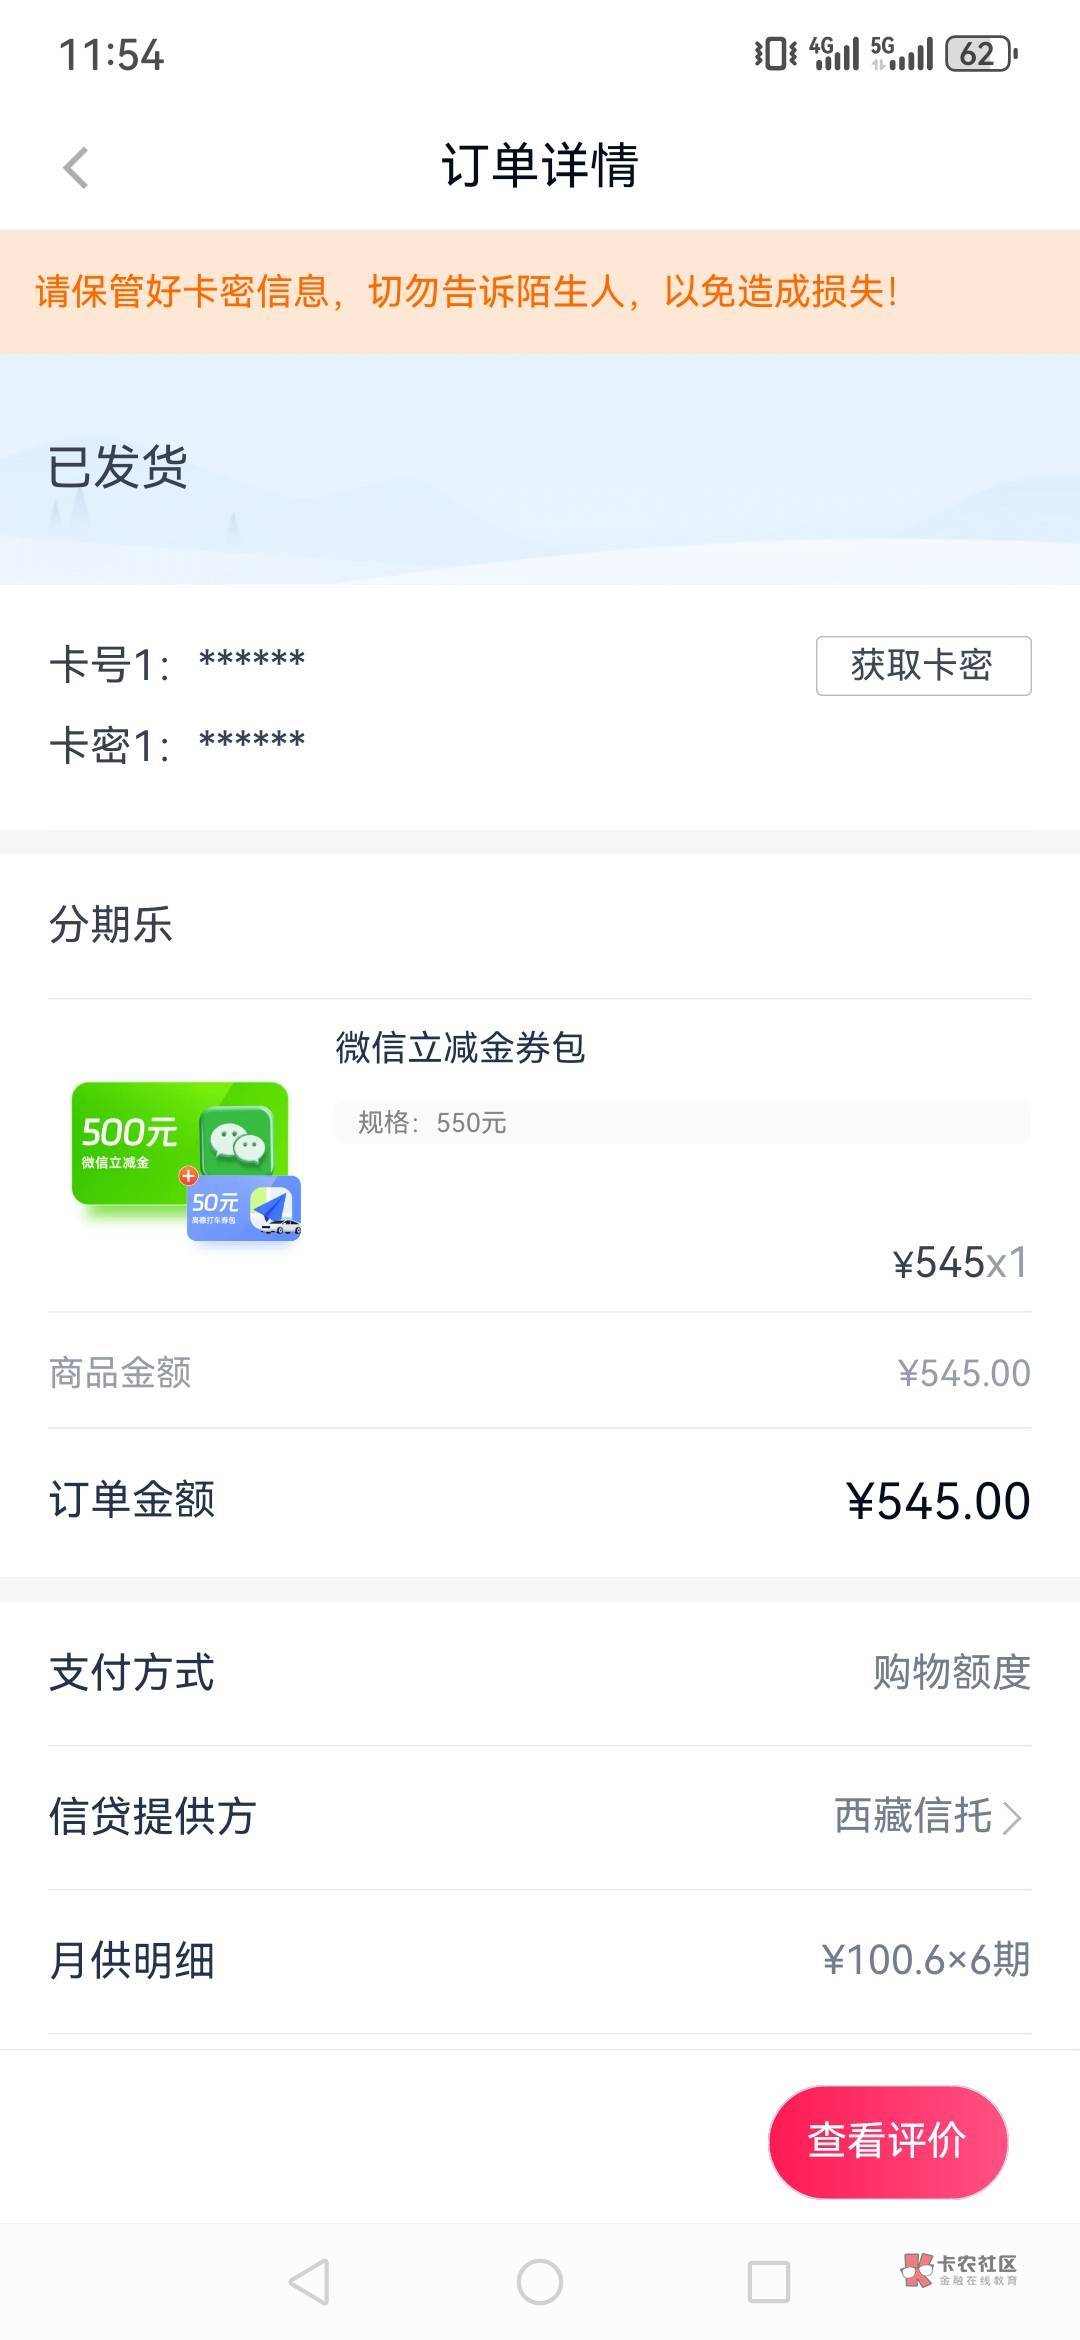Tap the orange 卡密 warning banner
The width and height of the screenshot is (1080, 2340).
(x=540, y=292)
